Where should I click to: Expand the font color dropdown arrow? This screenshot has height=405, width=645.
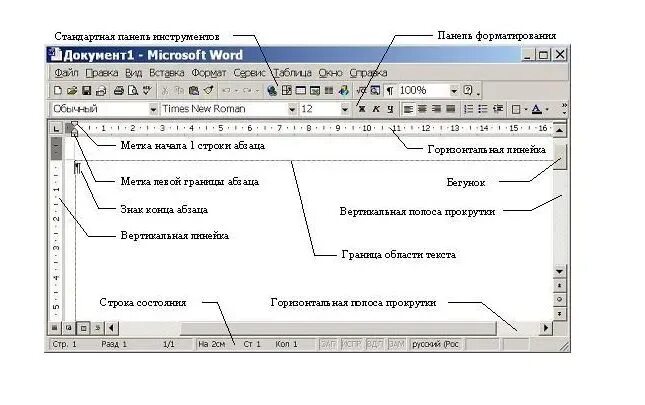click(547, 109)
